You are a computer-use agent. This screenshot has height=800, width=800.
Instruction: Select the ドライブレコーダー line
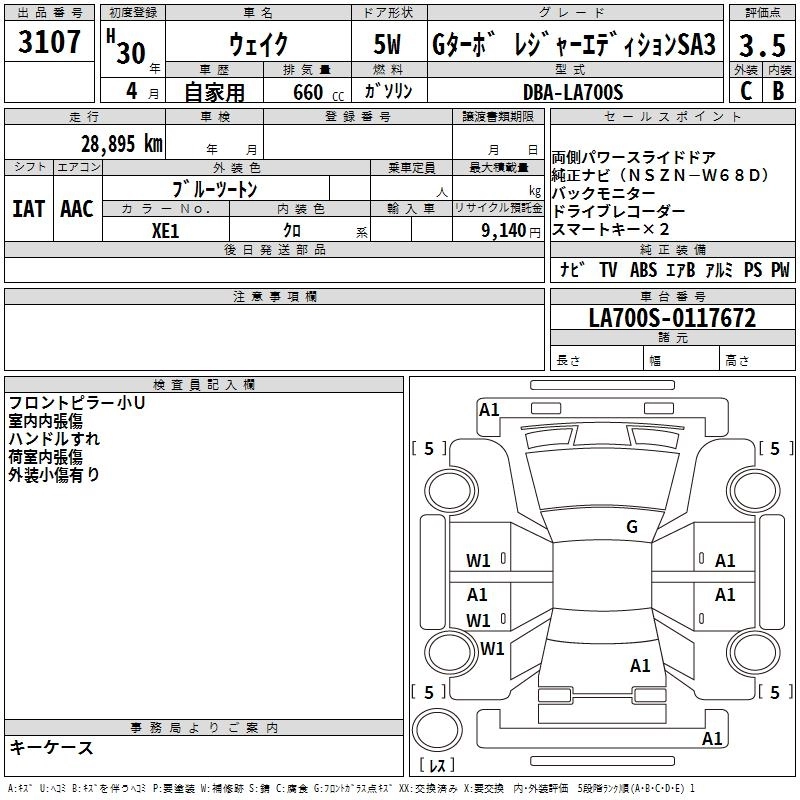pos(619,211)
